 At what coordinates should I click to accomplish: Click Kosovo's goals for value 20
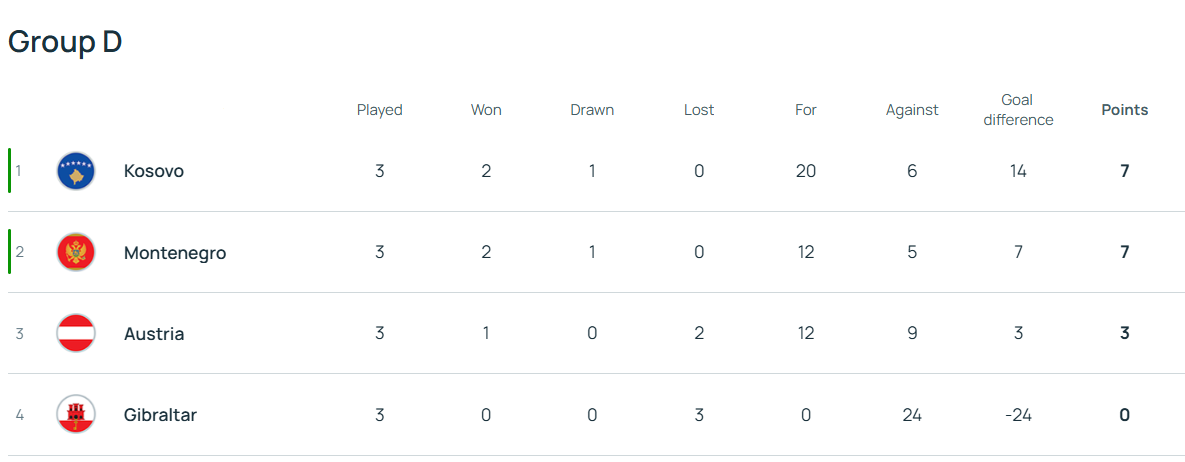(806, 171)
